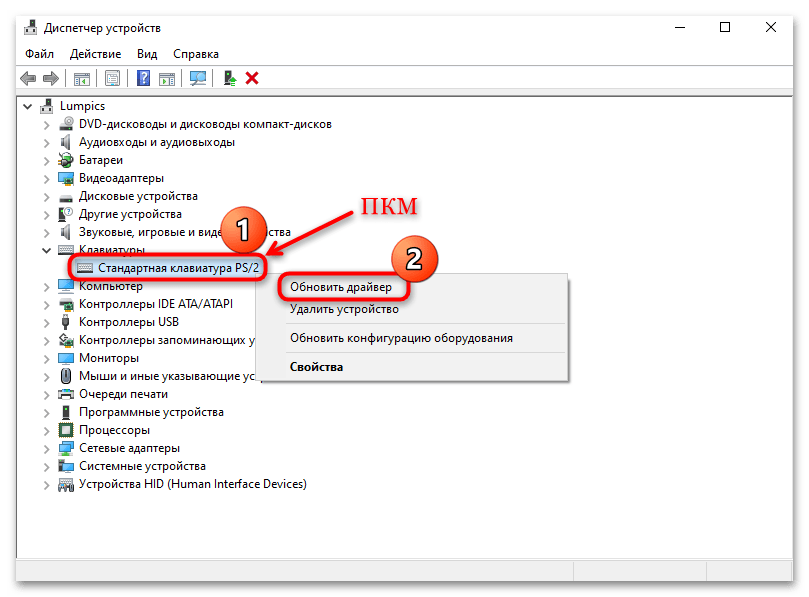The image size is (809, 597).
Task: Click Свойства in the context menu
Action: pyautogui.click(x=316, y=367)
